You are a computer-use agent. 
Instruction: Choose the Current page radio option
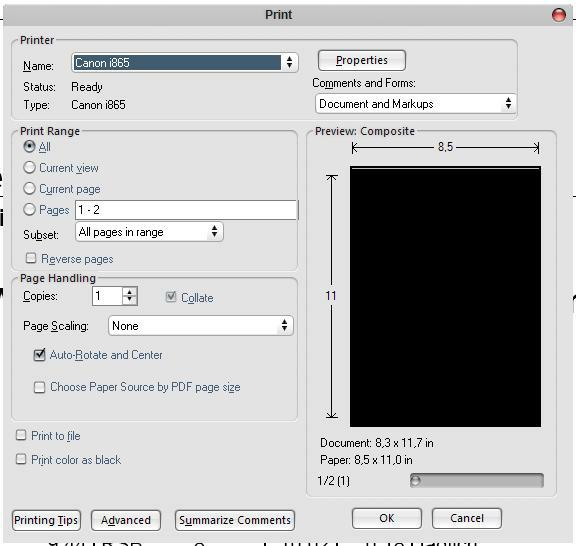click(x=29, y=189)
